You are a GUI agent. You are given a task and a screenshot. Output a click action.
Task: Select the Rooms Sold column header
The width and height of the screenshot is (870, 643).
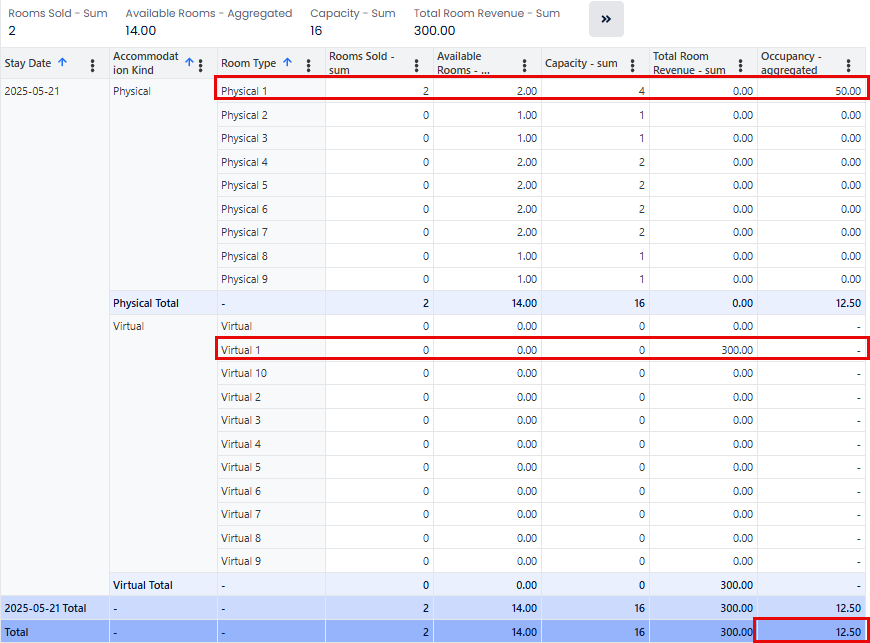point(360,63)
